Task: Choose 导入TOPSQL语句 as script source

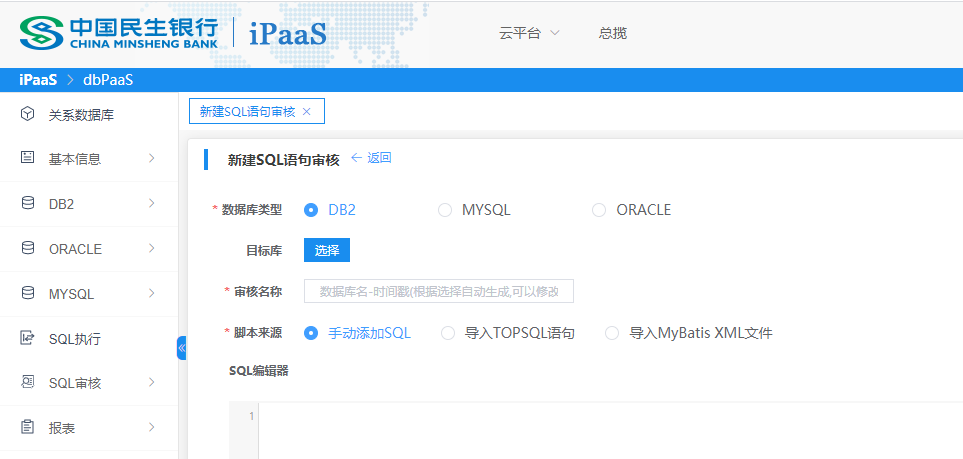Action: click(x=448, y=333)
